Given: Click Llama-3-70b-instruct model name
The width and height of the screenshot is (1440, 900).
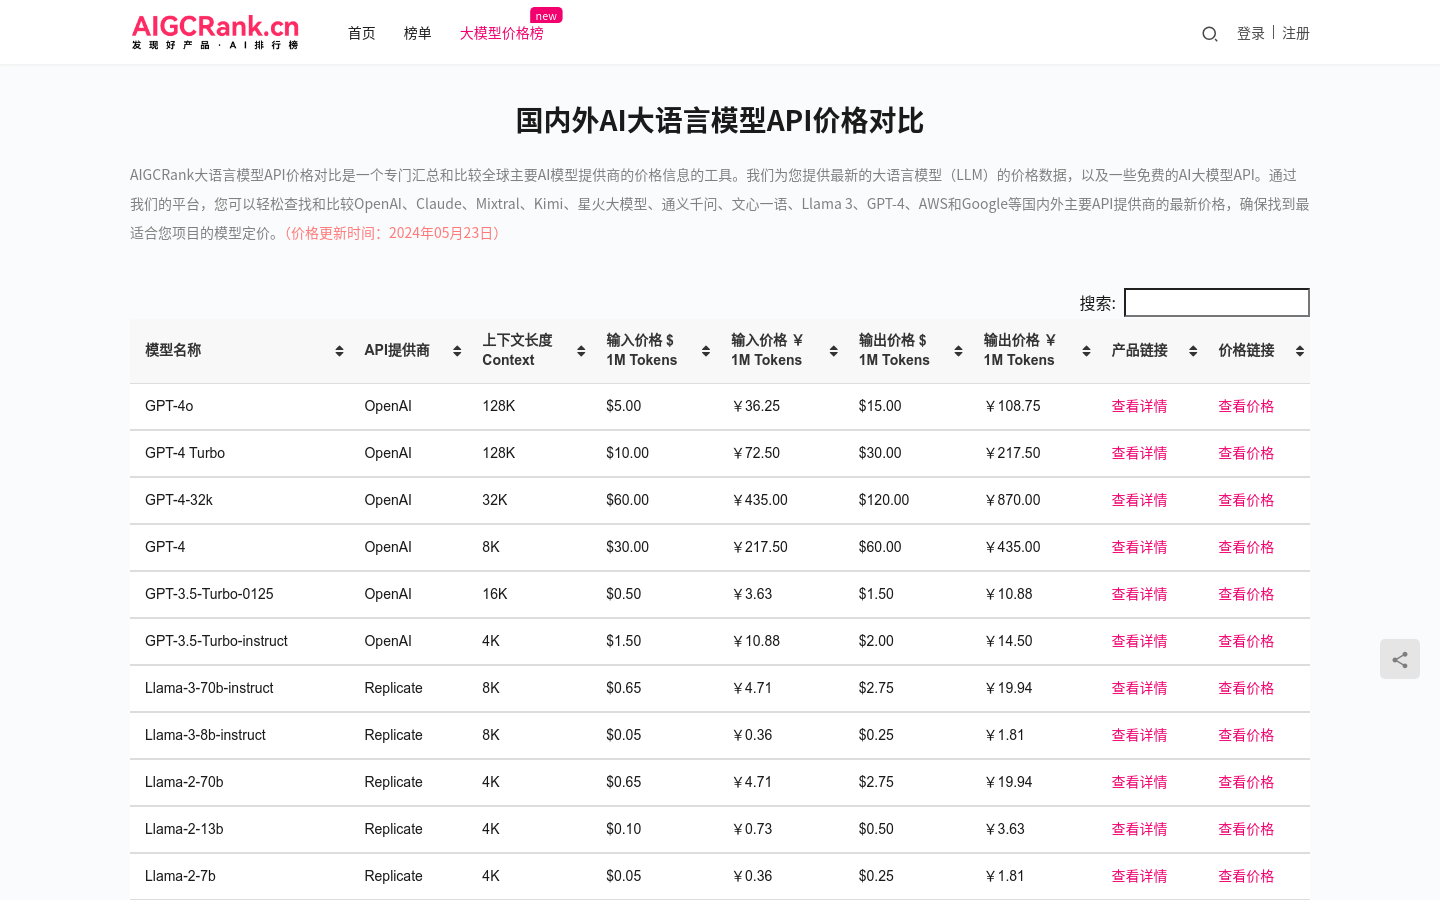Looking at the screenshot, I should coord(209,688).
